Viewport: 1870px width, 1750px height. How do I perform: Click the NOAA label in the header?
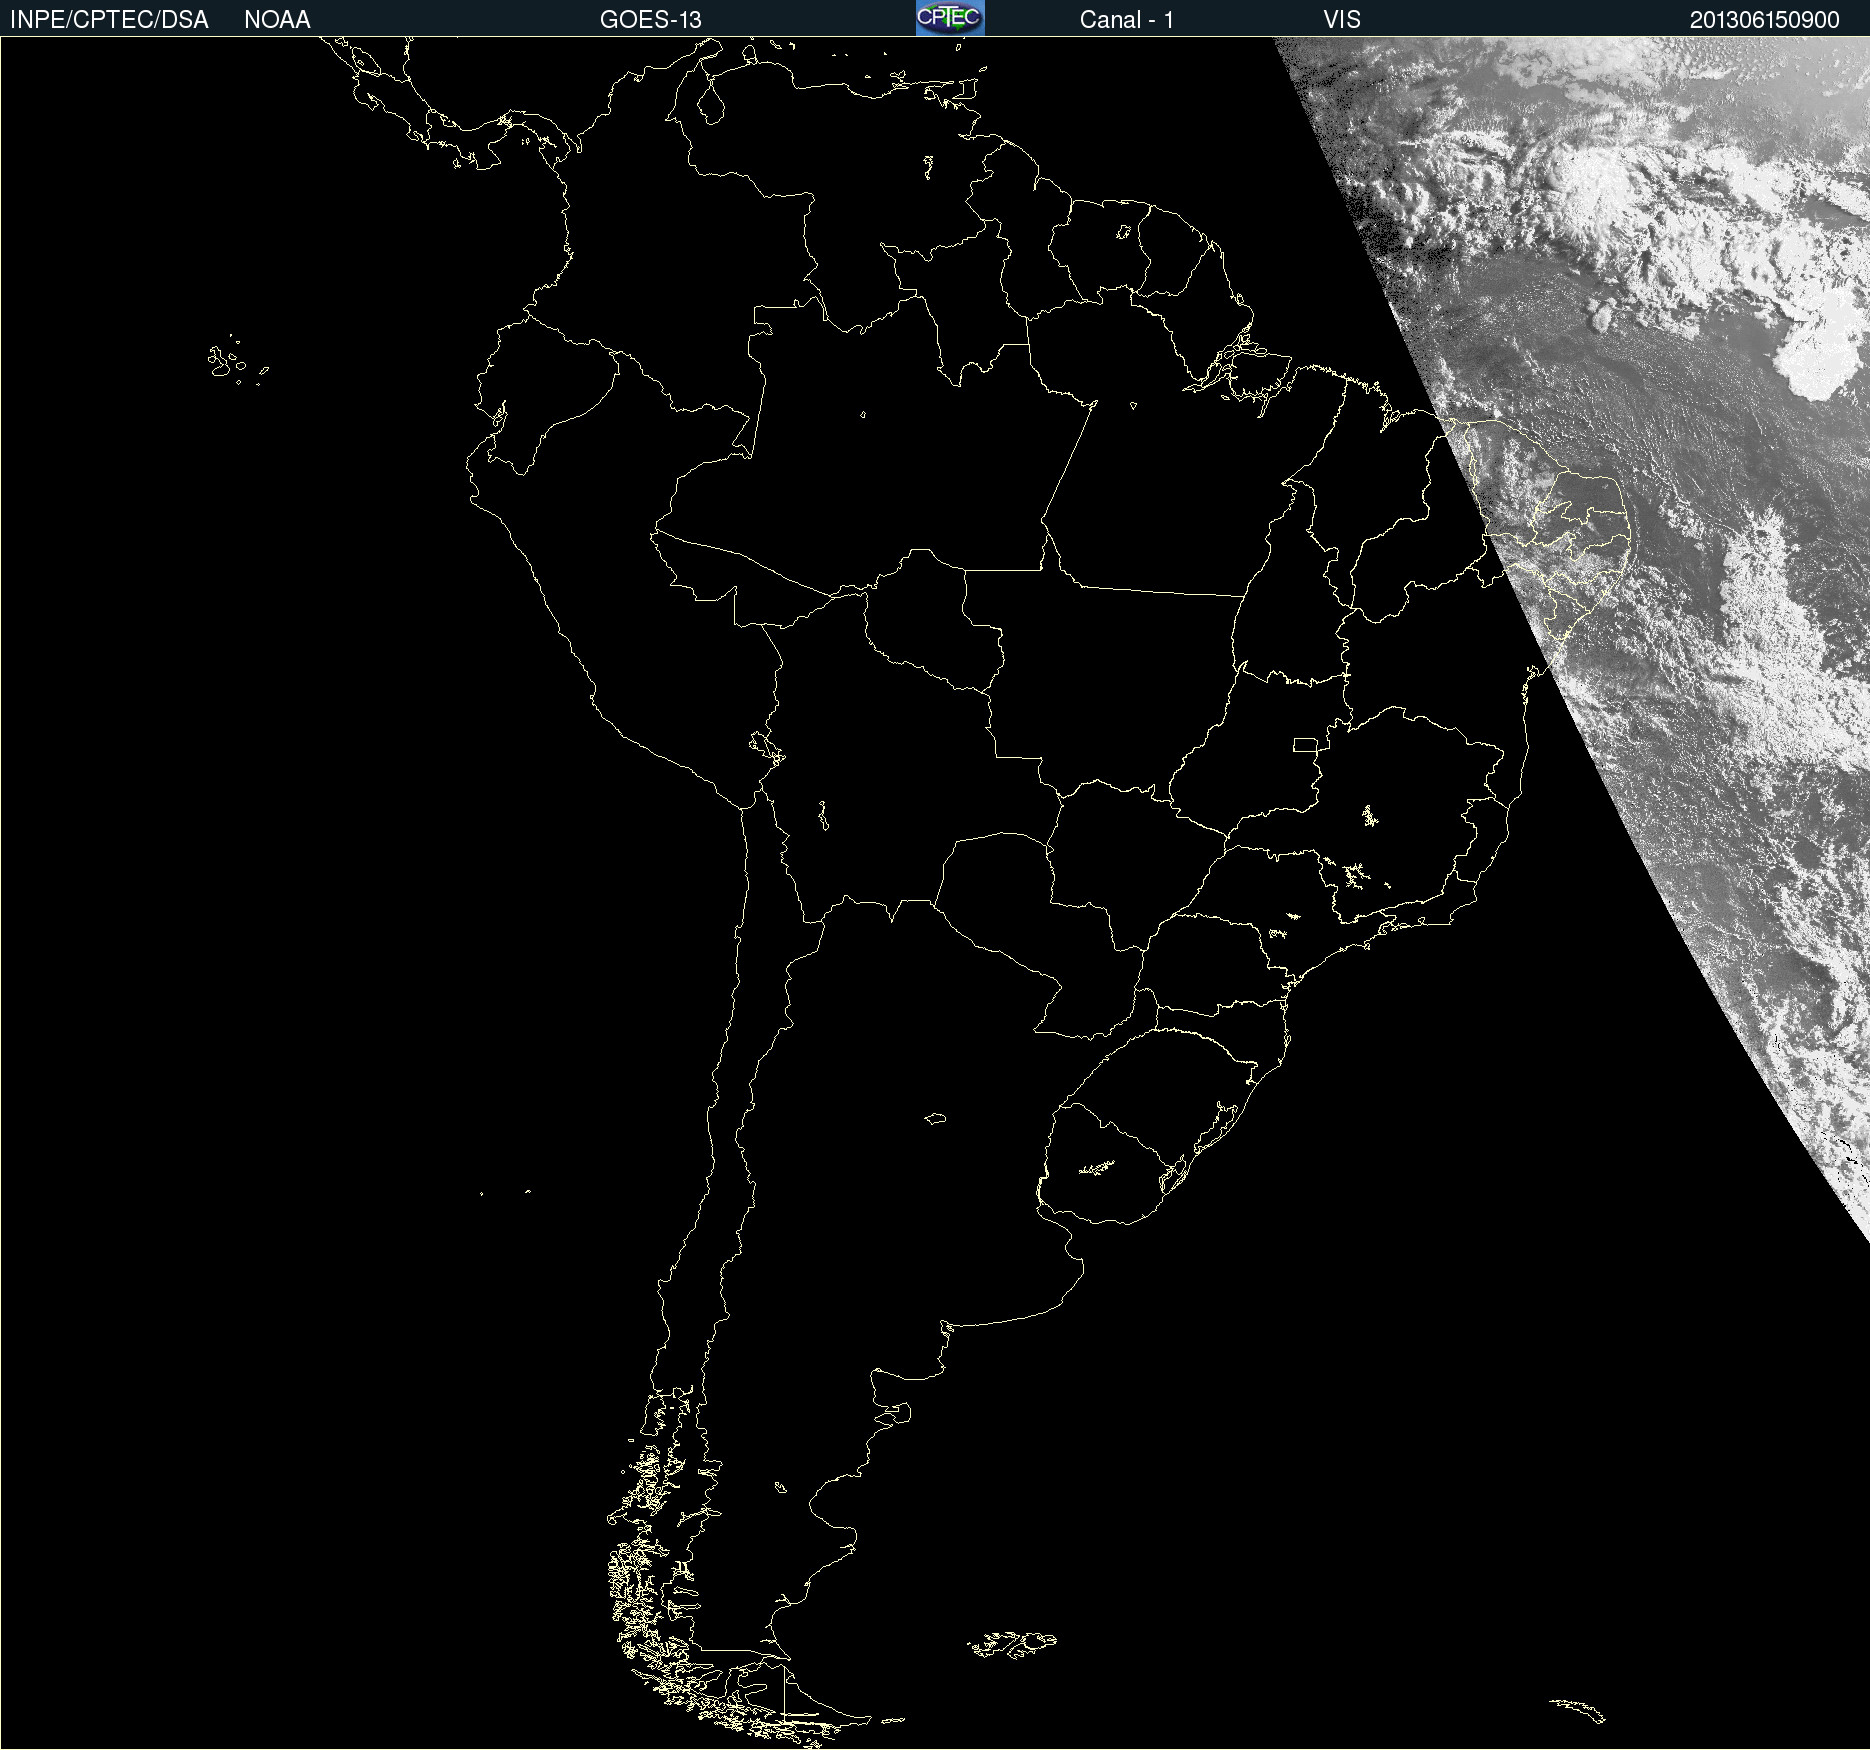(x=277, y=20)
